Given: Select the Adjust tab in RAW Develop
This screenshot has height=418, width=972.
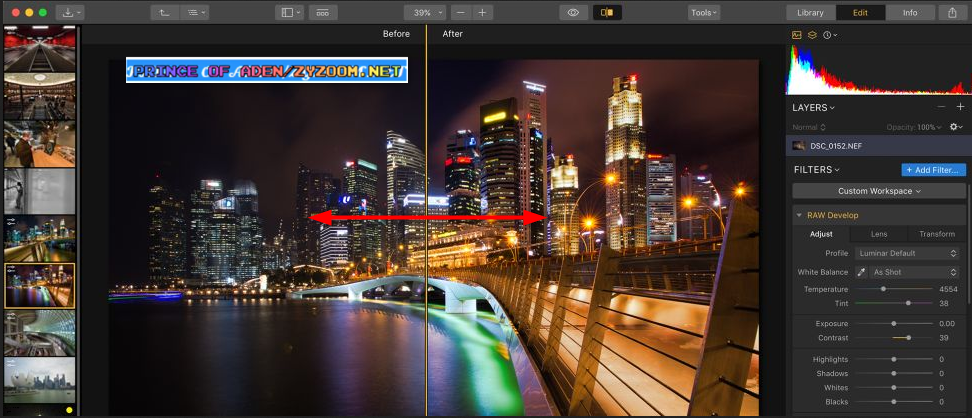Looking at the screenshot, I should point(821,234).
